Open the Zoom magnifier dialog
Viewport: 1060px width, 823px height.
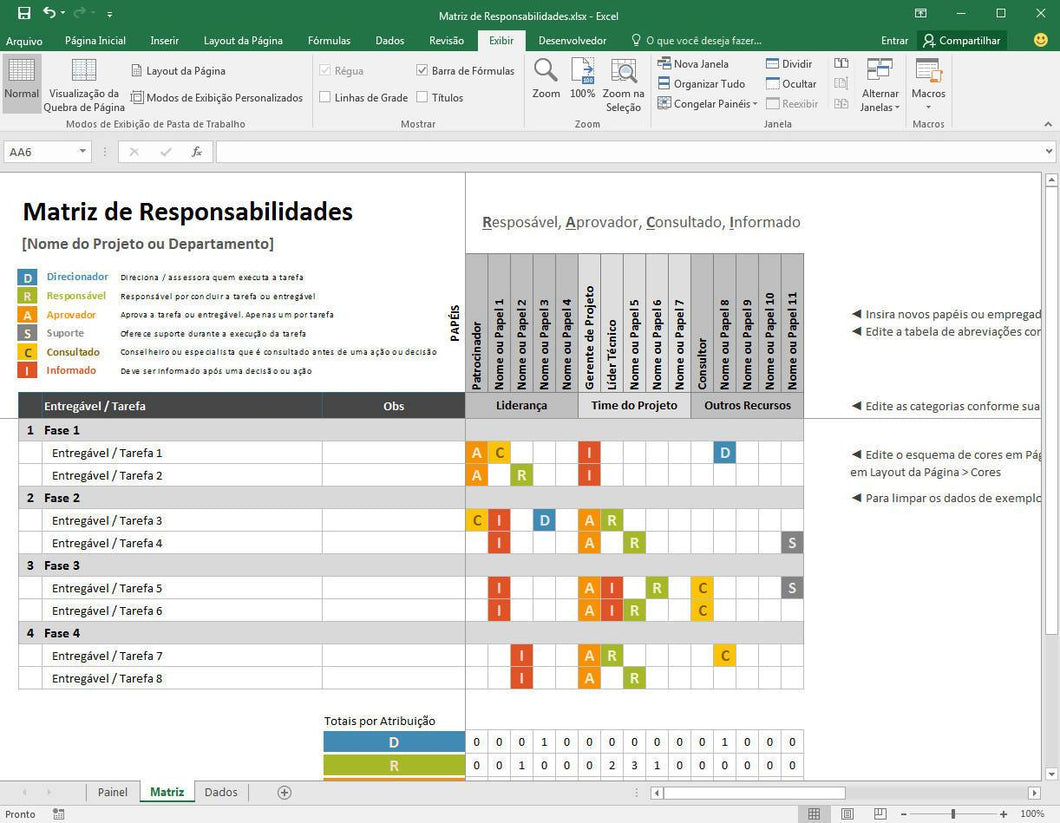546,79
